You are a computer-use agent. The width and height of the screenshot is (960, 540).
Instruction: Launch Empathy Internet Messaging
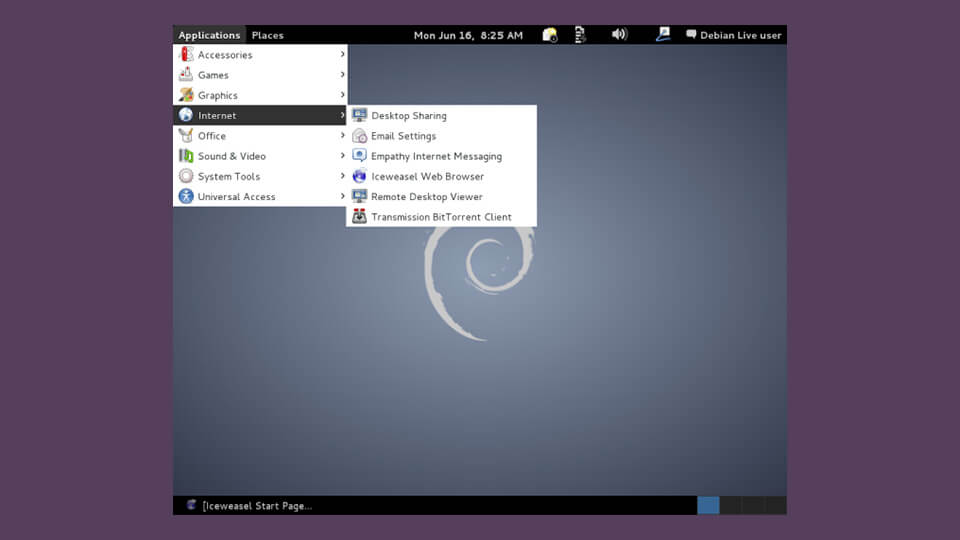[x=441, y=156]
